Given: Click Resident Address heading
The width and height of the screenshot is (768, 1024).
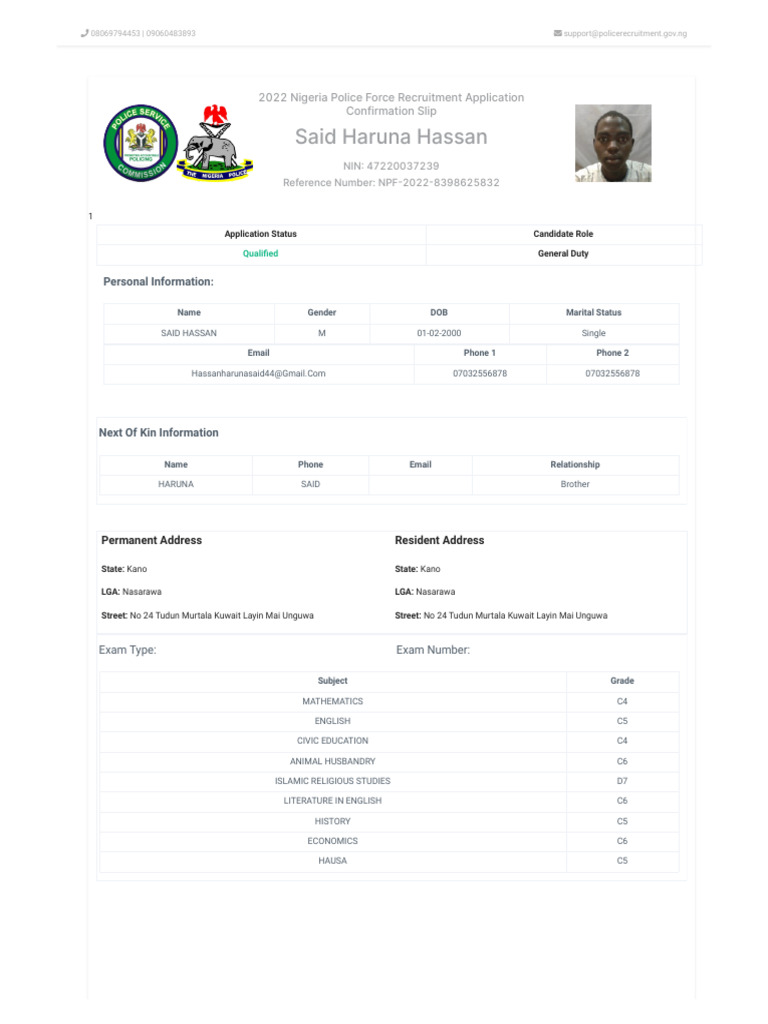Looking at the screenshot, I should [440, 540].
